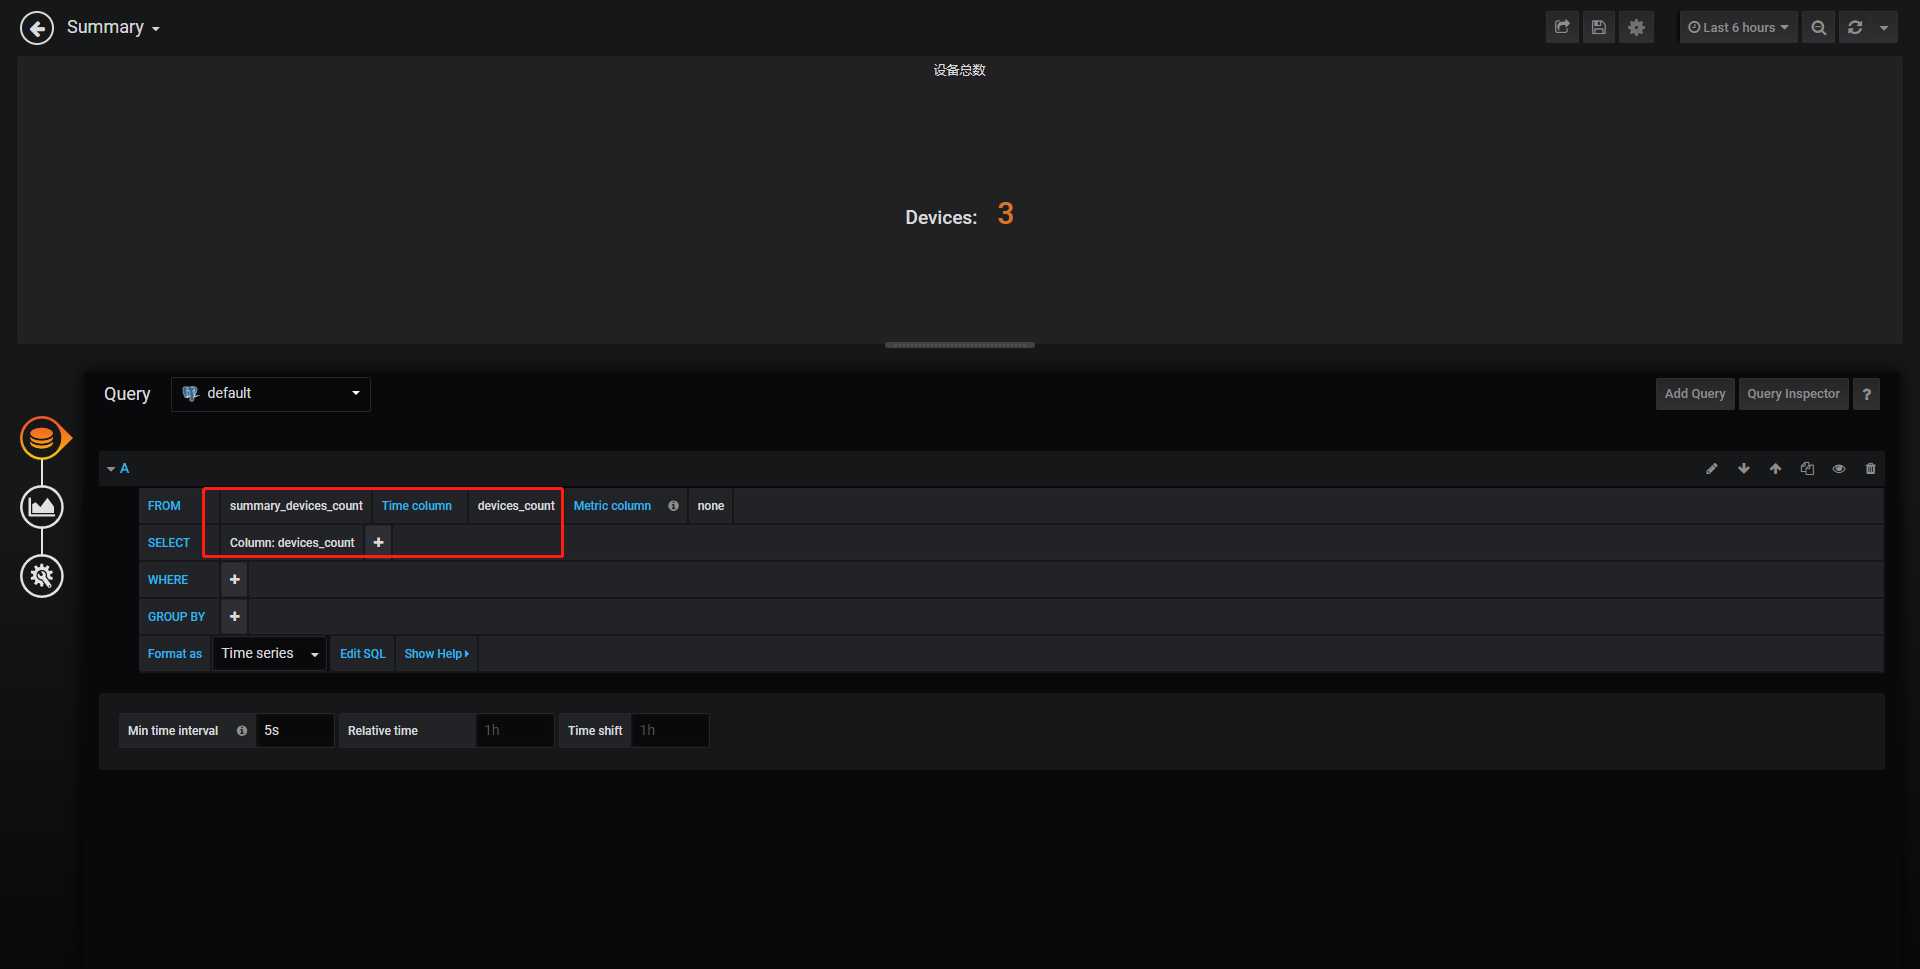
Task: Collapse query A row
Action: point(118,468)
